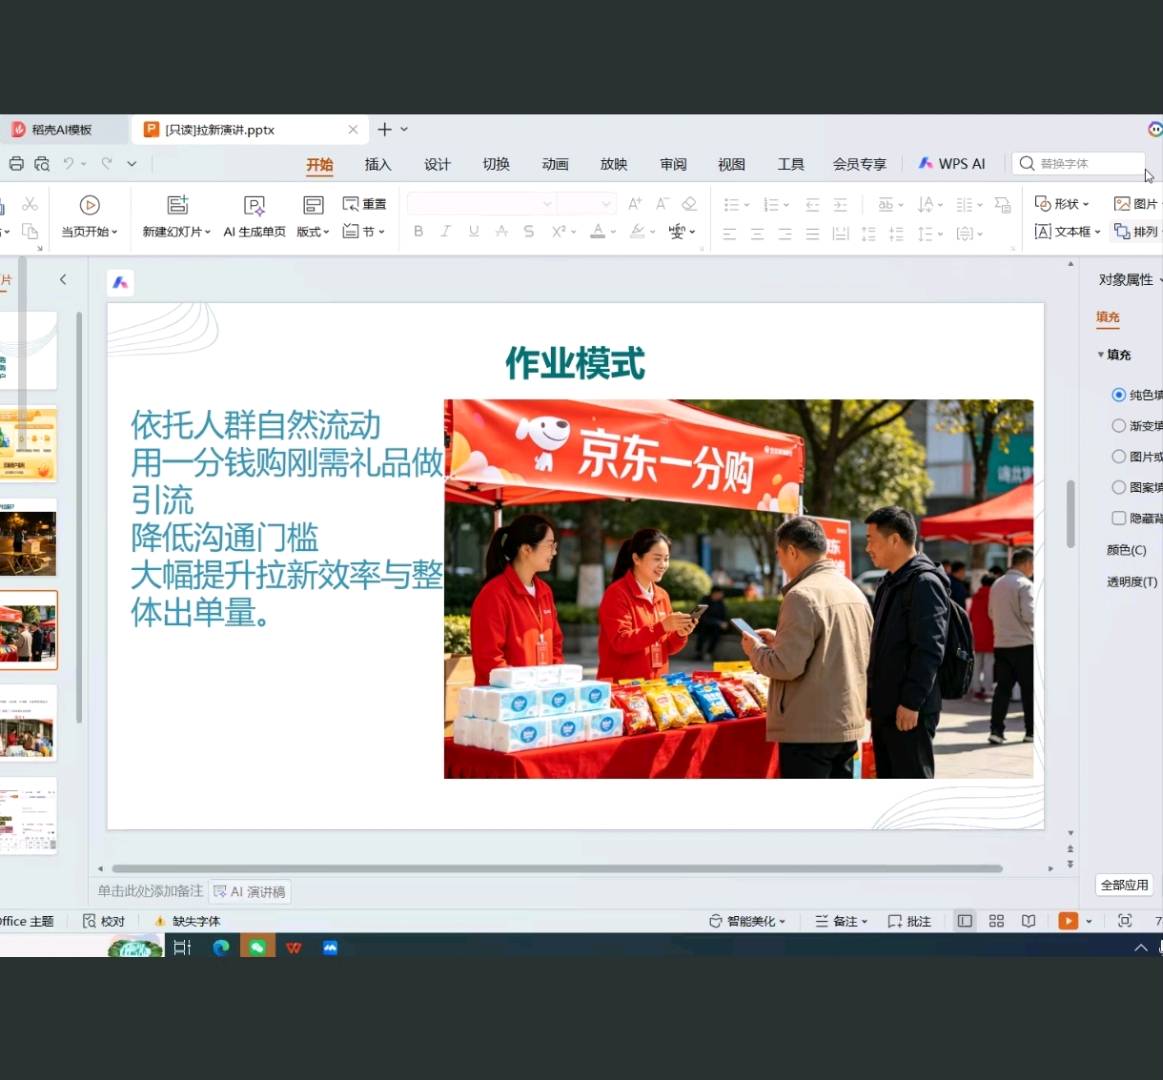
Task: Collapse the 填充 section triangle
Action: coord(1101,355)
